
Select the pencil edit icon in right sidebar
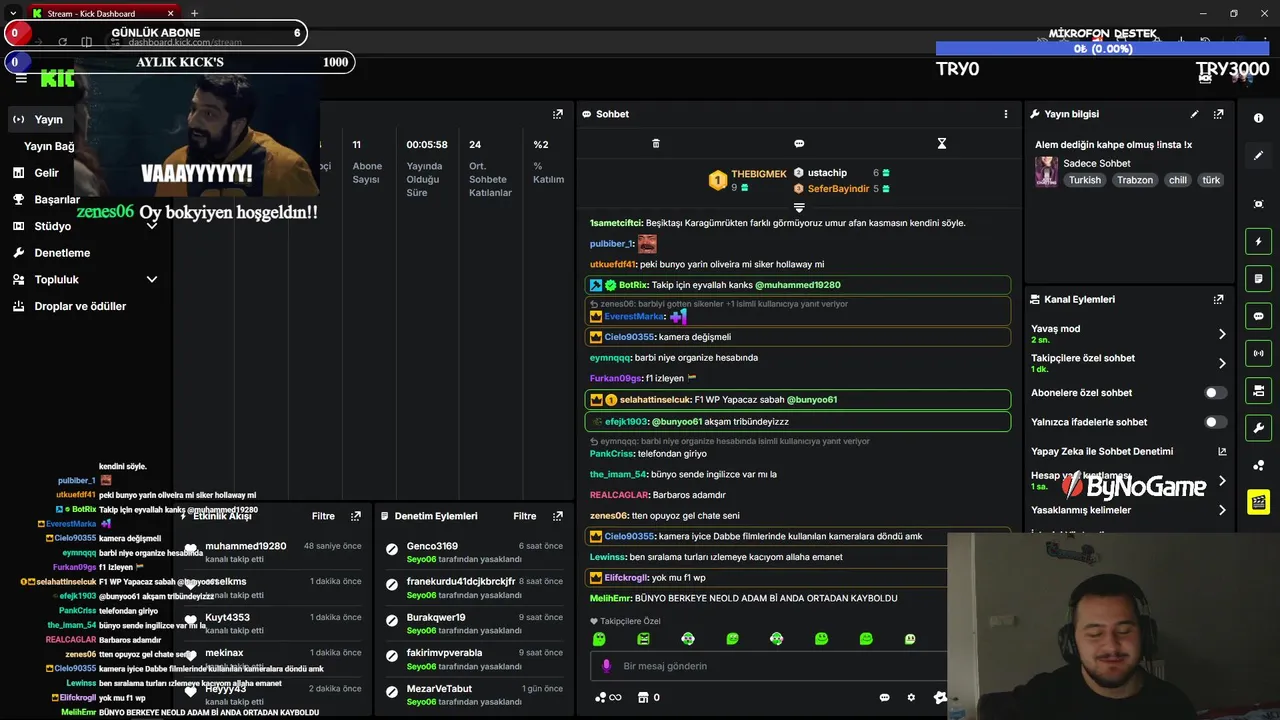1258,156
